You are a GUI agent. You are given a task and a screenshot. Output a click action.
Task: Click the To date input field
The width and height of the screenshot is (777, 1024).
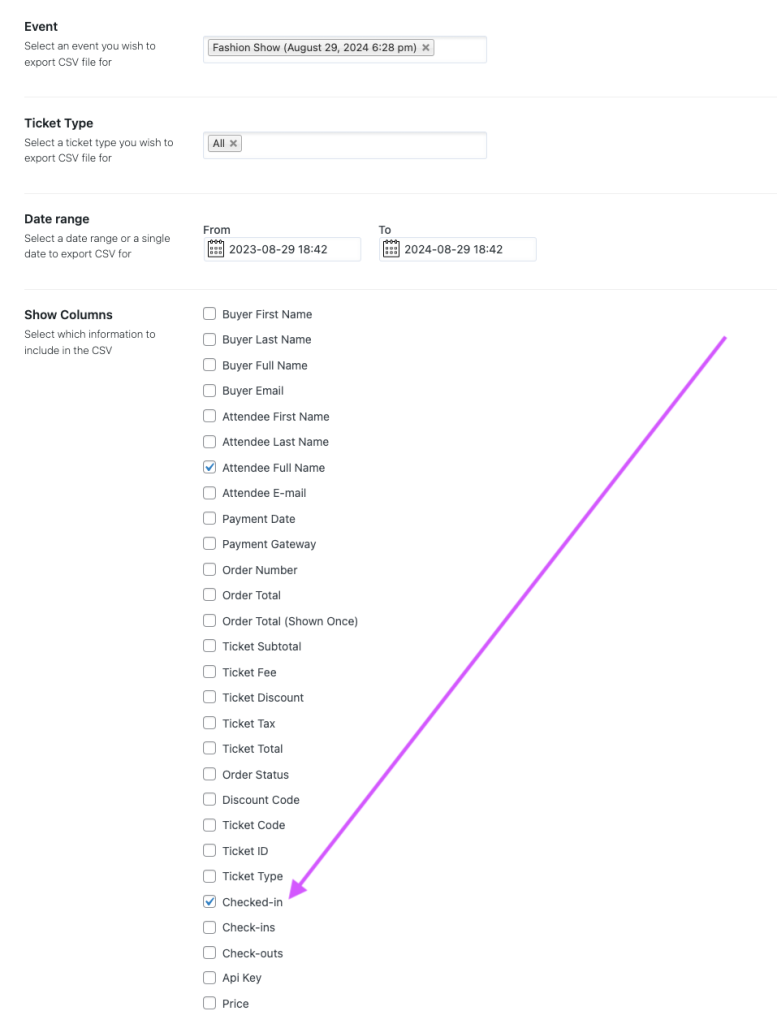pos(466,249)
